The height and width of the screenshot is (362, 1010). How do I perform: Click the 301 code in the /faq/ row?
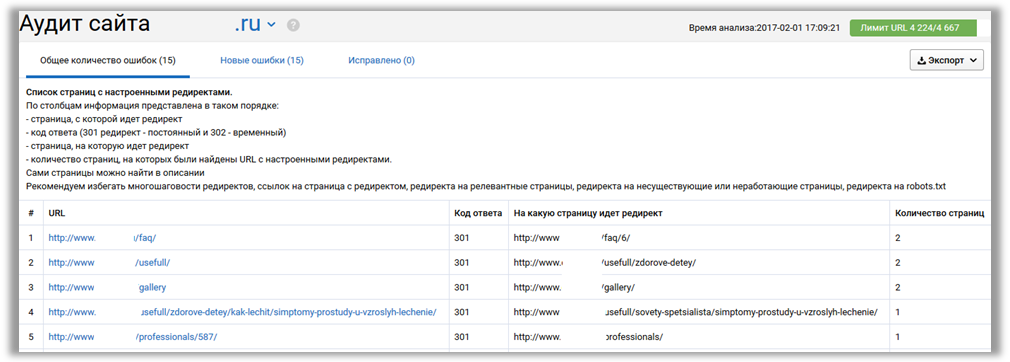pyautogui.click(x=462, y=238)
